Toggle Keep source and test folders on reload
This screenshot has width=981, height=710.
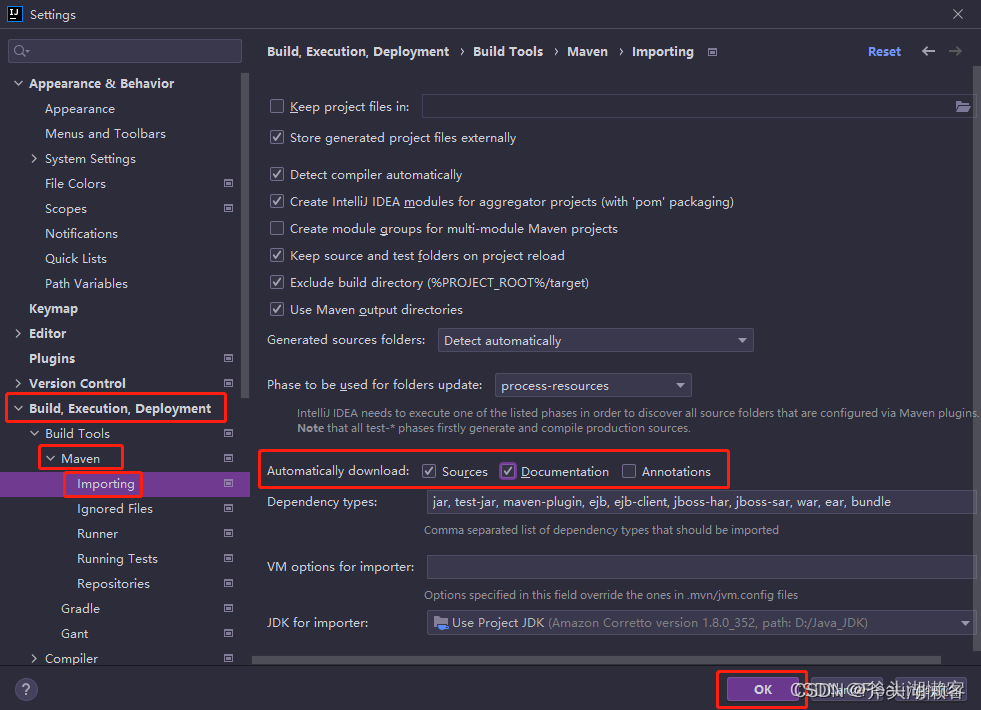coord(277,255)
